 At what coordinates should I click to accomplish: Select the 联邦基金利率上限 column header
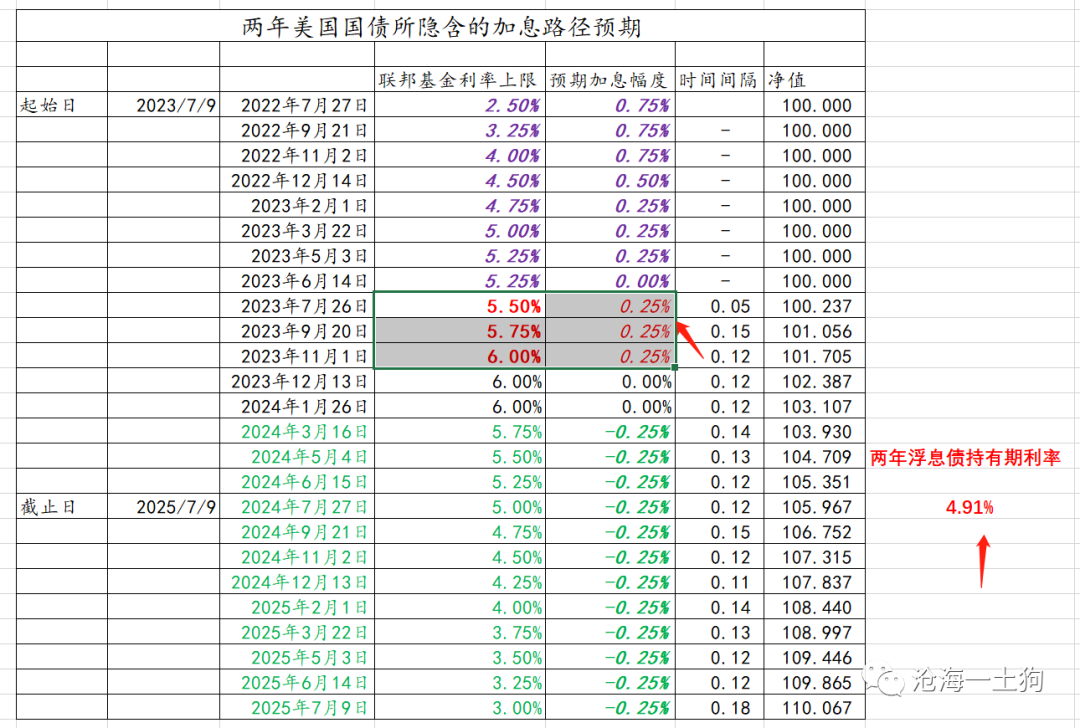click(x=459, y=80)
